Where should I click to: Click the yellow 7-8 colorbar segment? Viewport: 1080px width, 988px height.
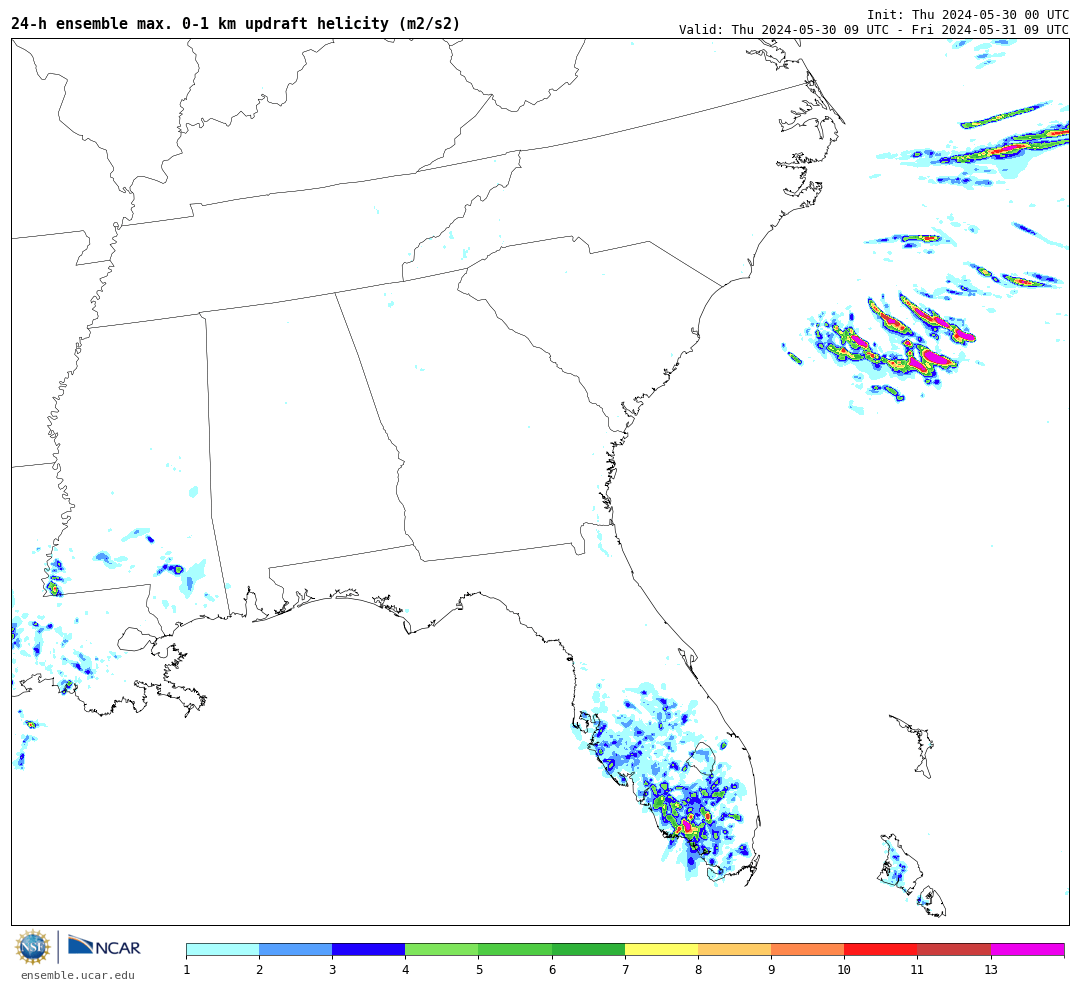661,949
